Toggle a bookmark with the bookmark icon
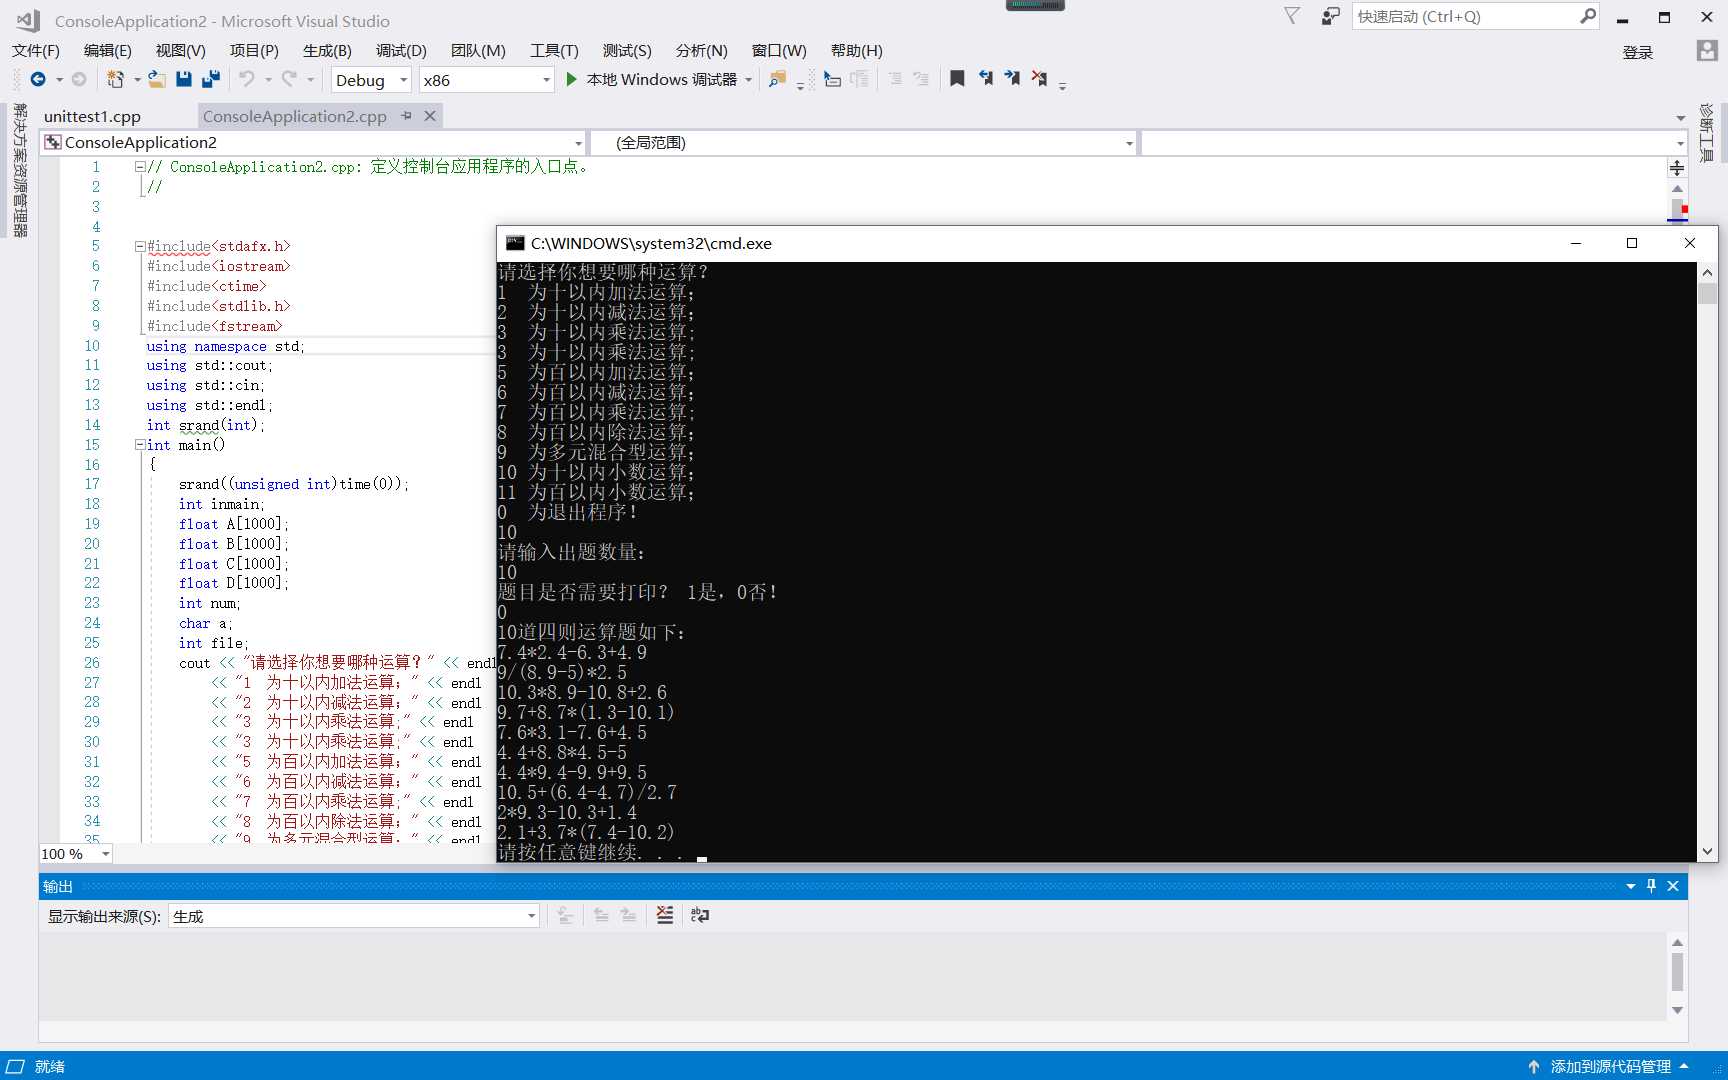1728x1080 pixels. pos(957,79)
